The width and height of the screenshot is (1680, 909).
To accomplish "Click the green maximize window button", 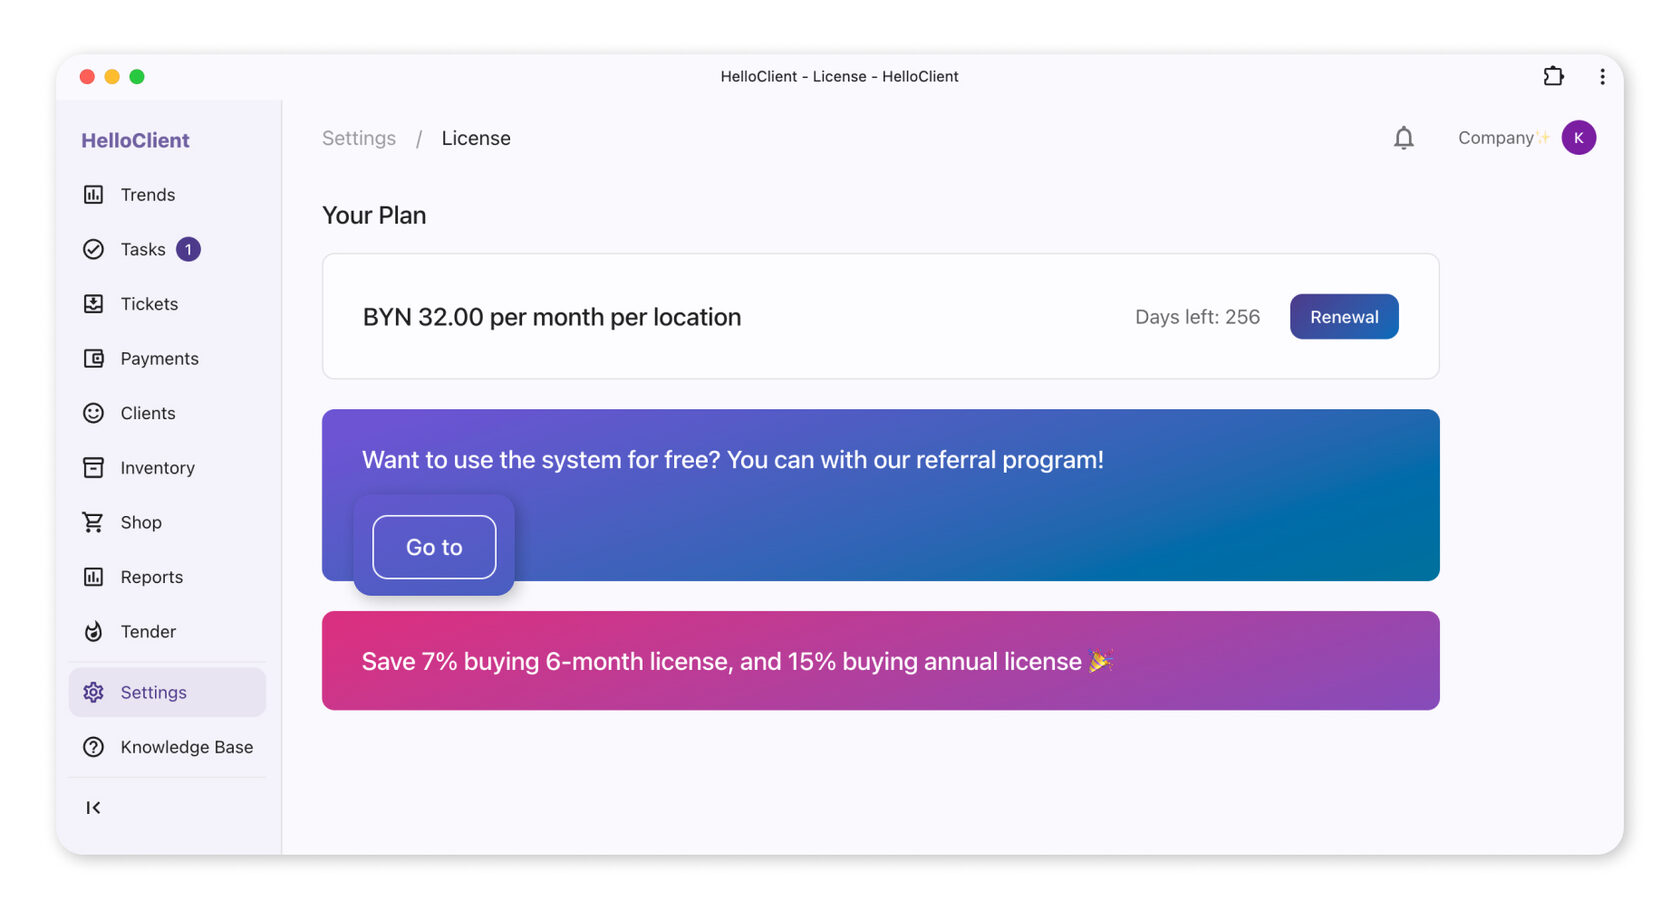I will pos(137,76).
